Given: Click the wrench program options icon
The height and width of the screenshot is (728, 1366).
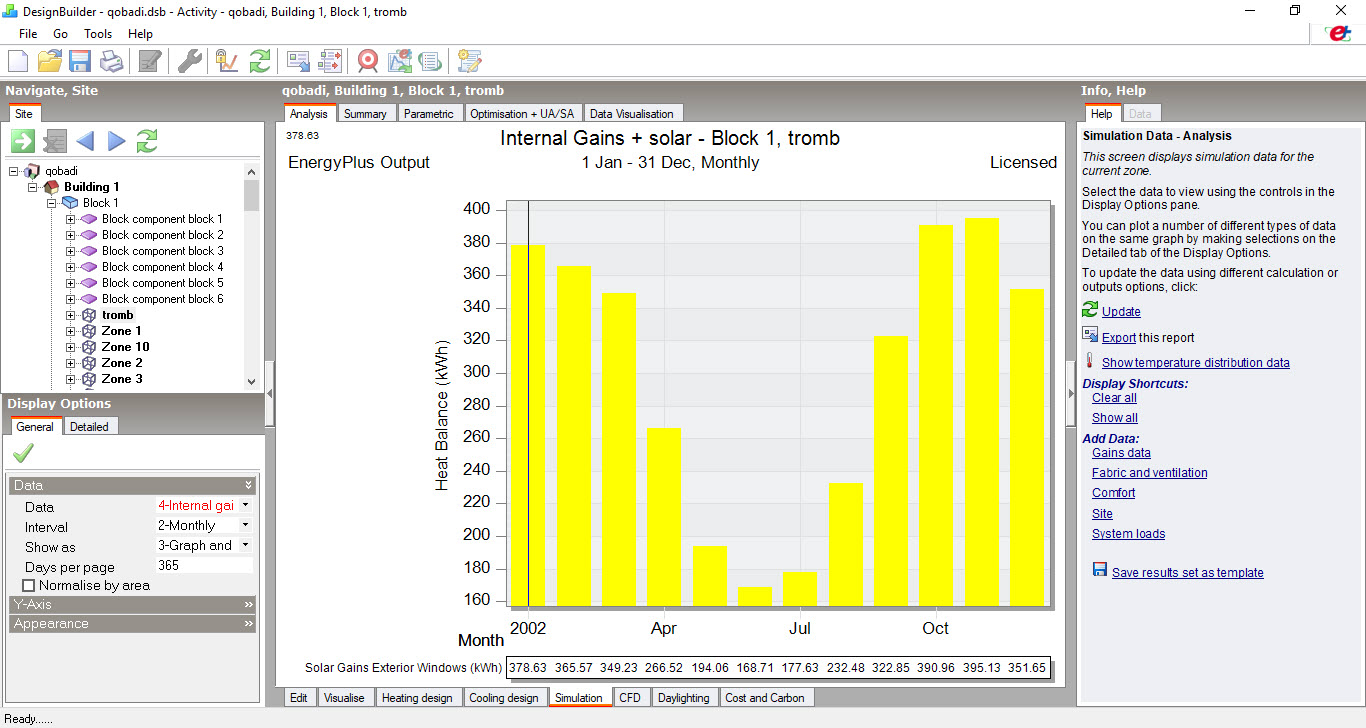Looking at the screenshot, I should [x=190, y=61].
